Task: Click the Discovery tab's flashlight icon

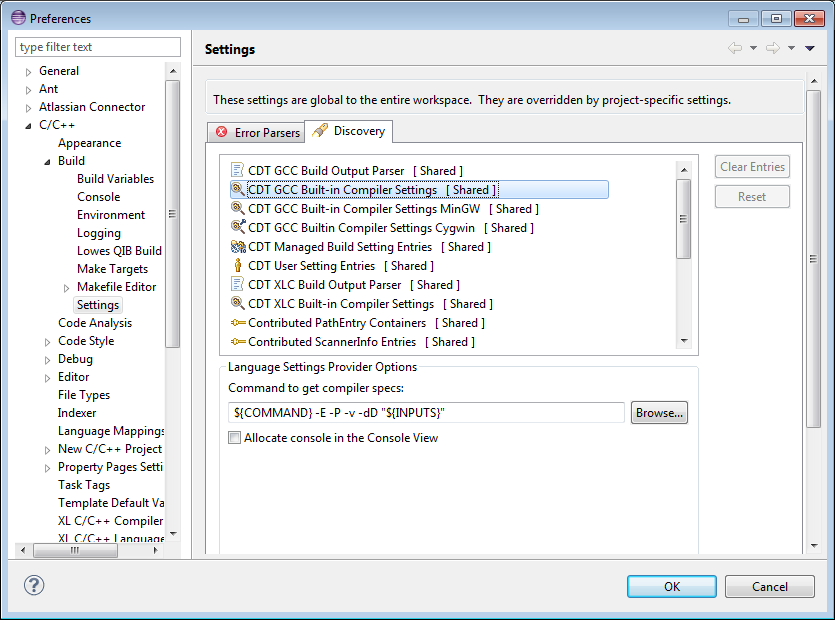Action: point(320,130)
